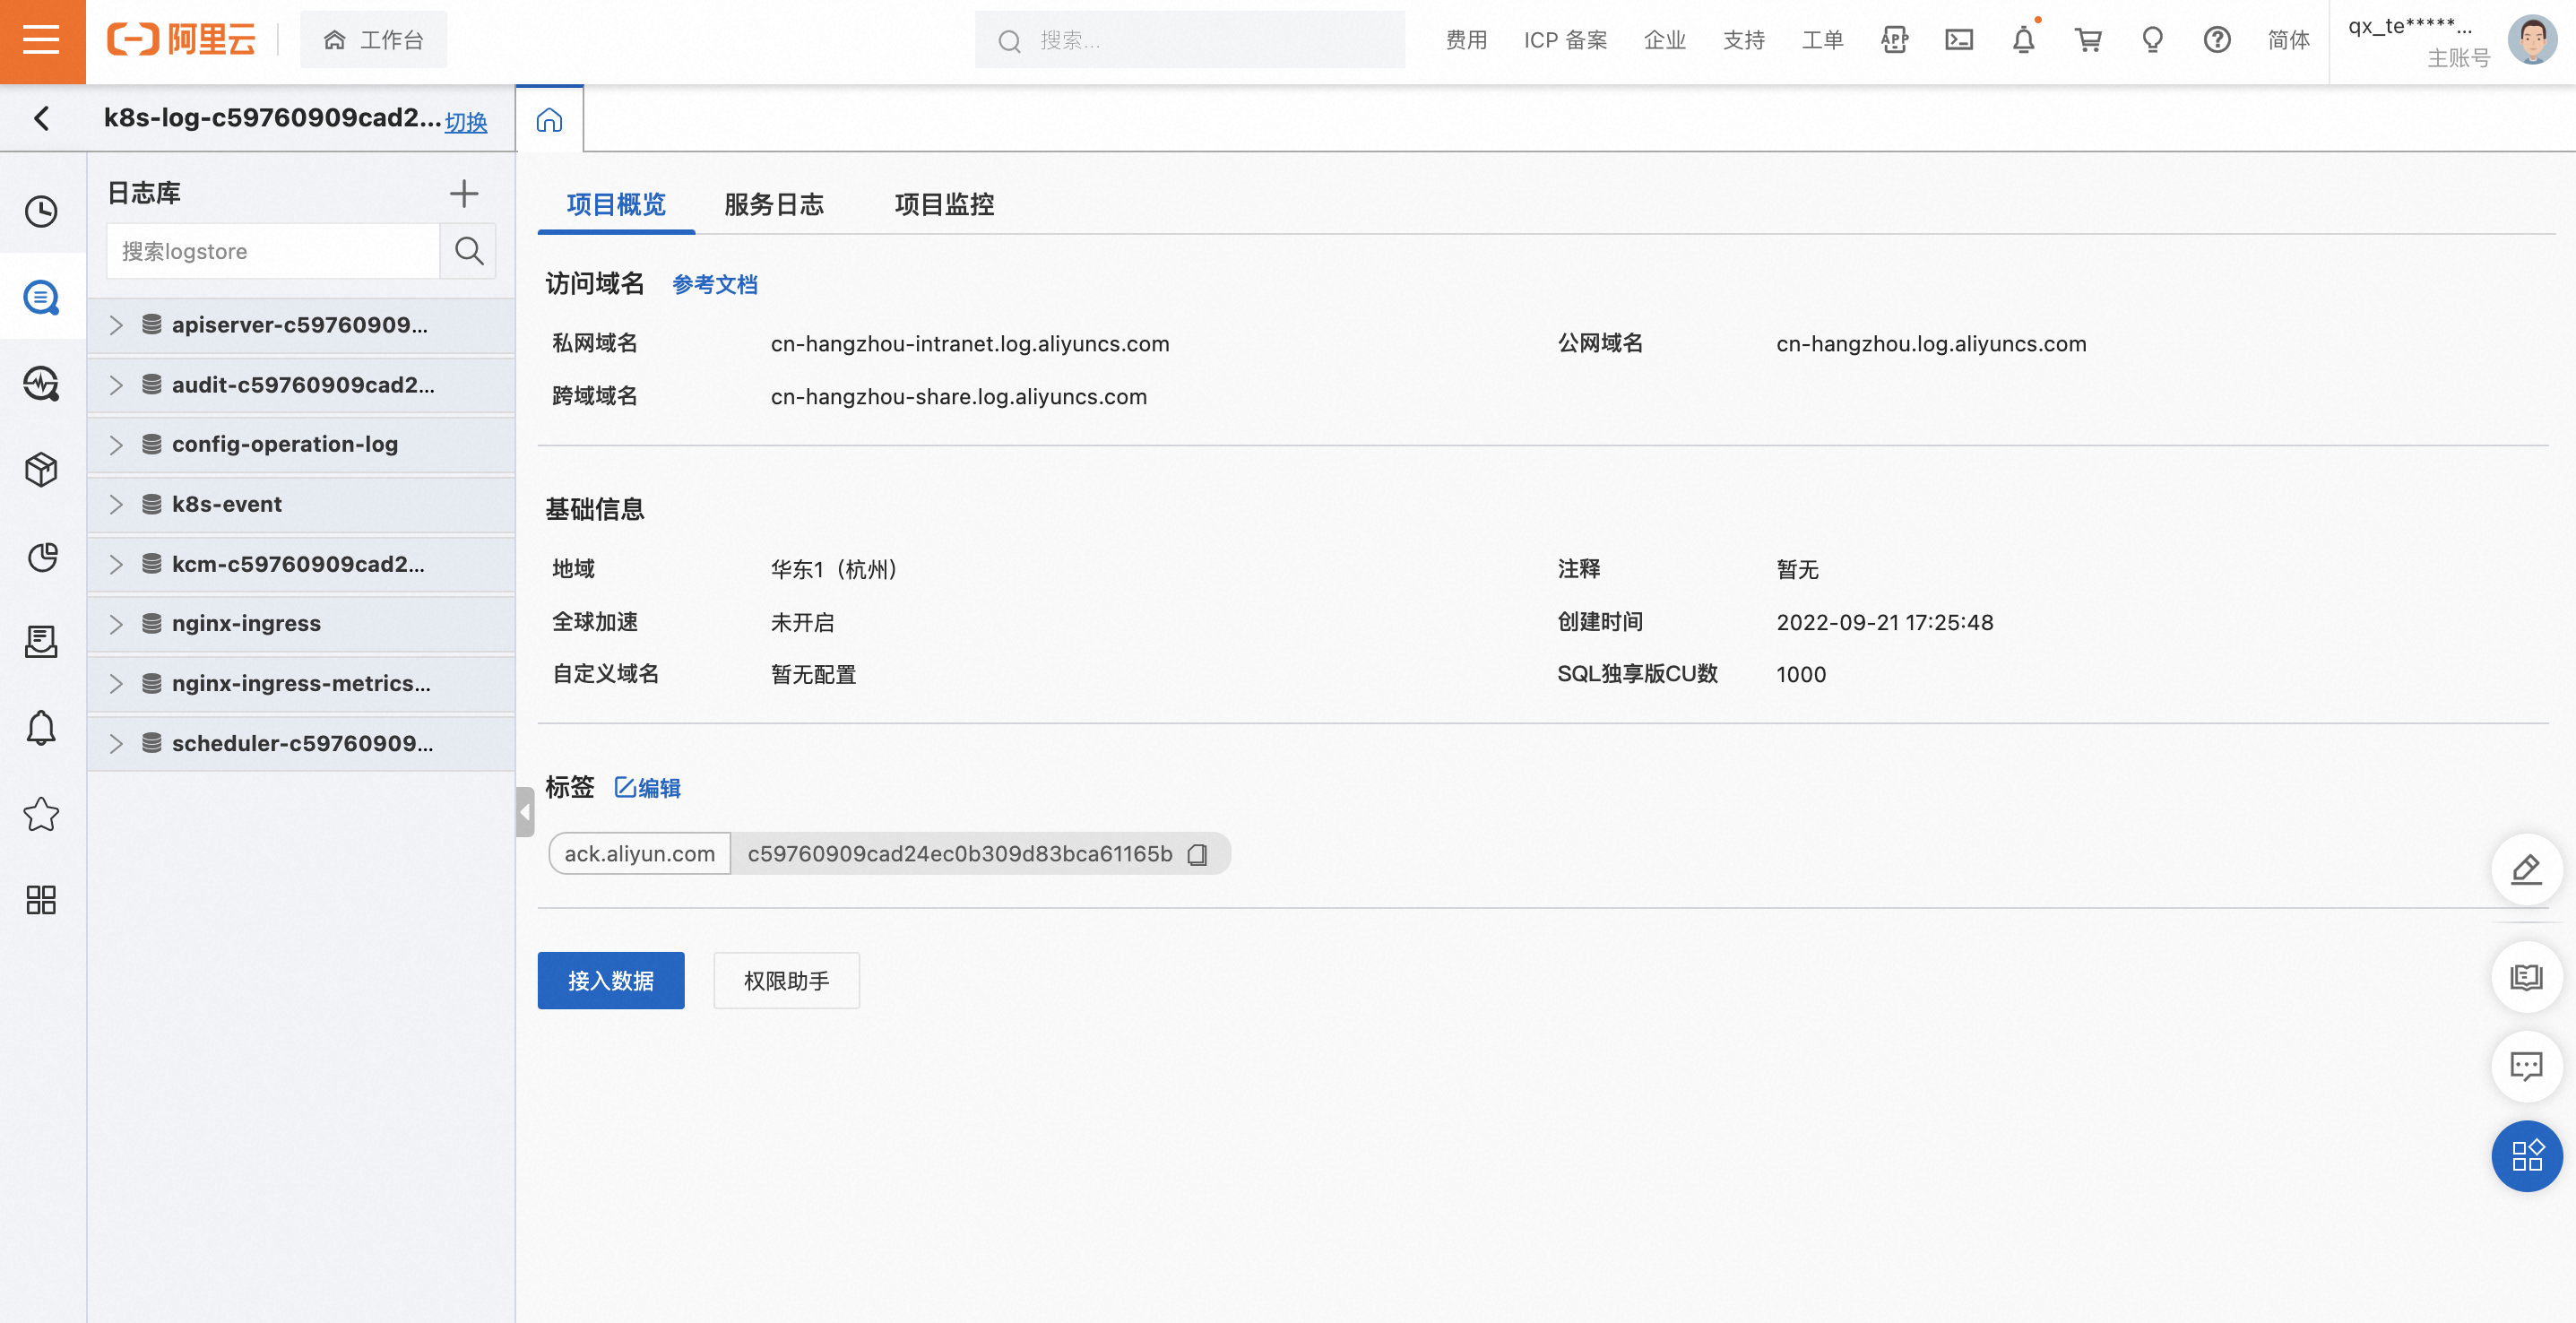Expand the nginx-ingress logstore

(116, 624)
